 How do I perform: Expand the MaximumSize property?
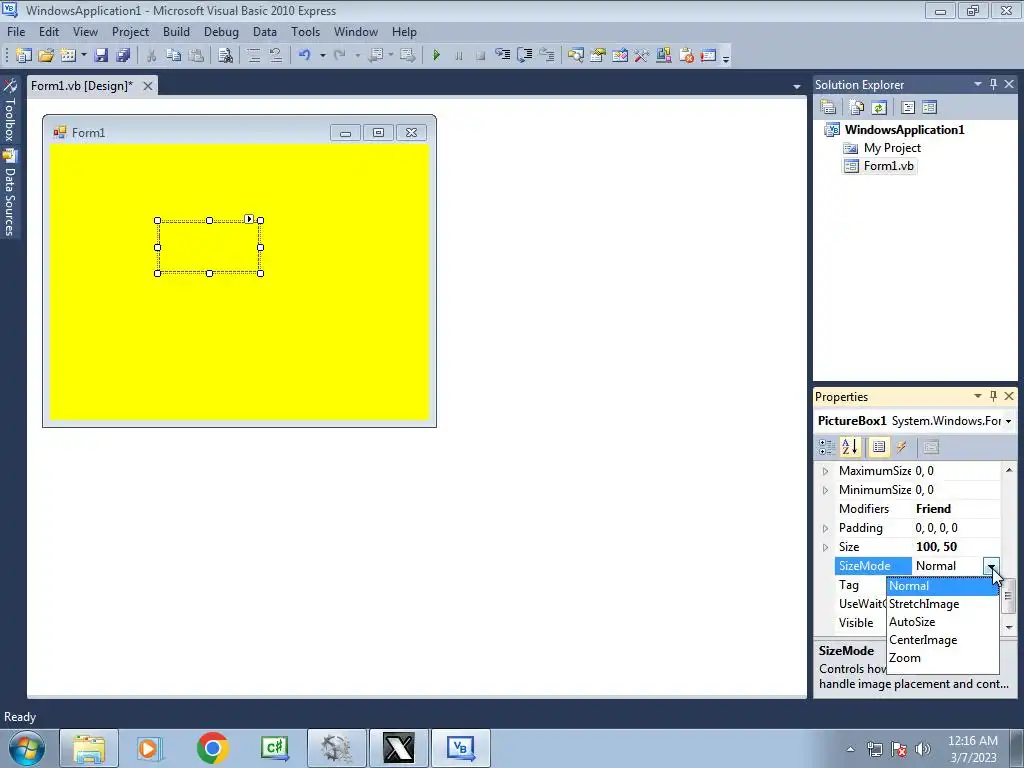tap(825, 471)
